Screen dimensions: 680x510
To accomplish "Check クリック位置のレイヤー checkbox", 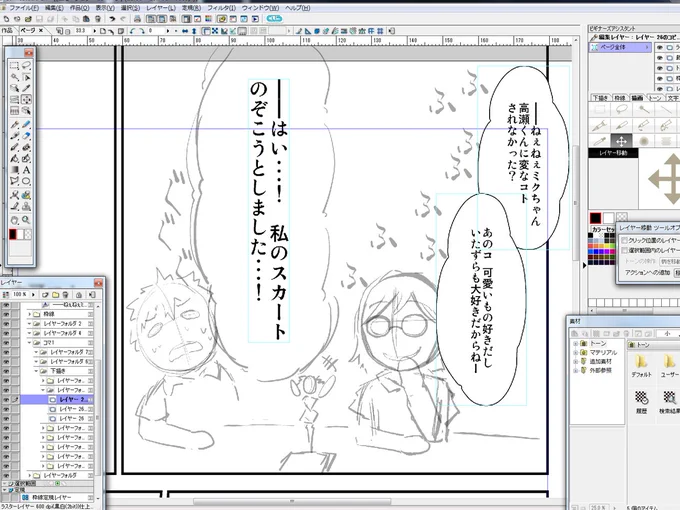I will pos(624,240).
